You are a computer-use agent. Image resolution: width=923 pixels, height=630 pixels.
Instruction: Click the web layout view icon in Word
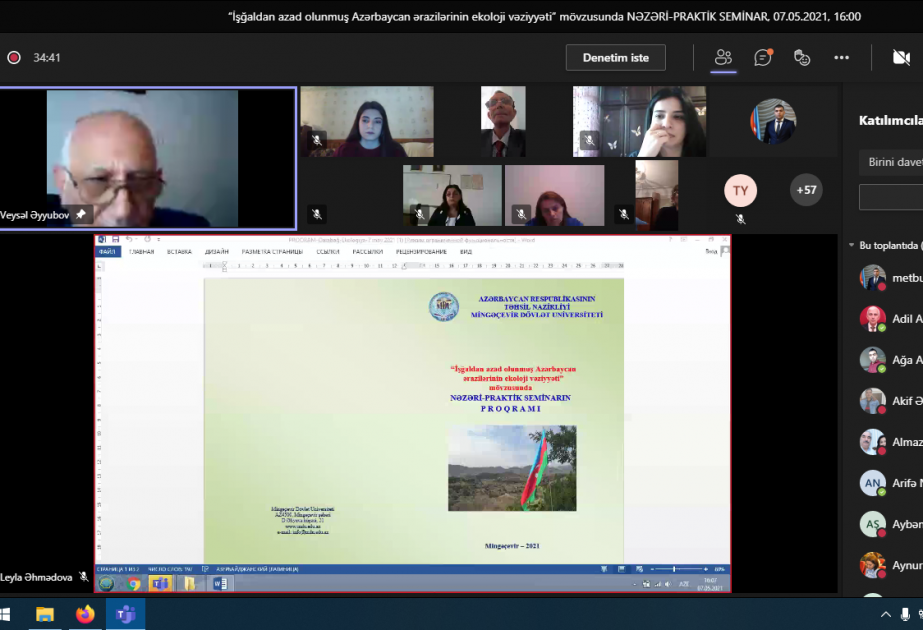639,569
